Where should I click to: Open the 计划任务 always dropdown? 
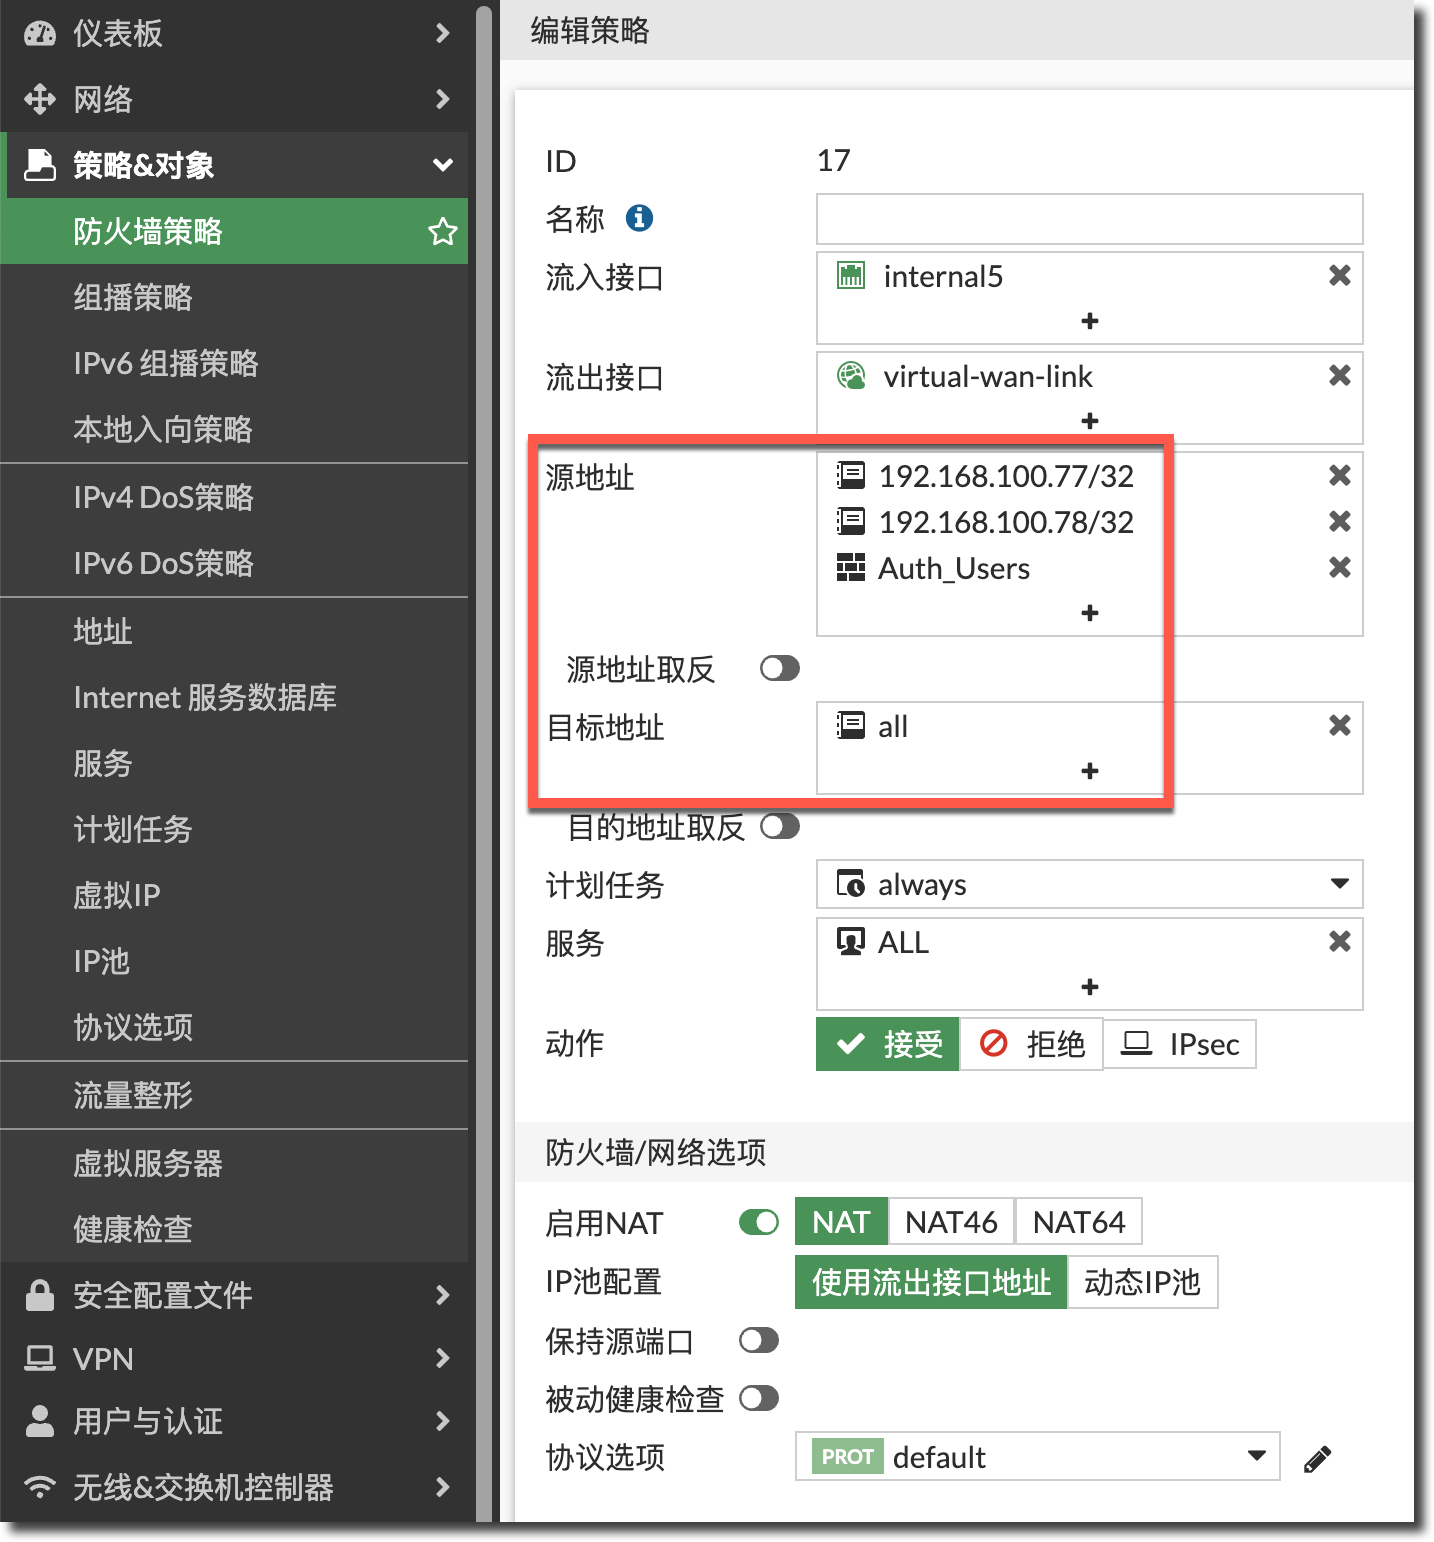pyautogui.click(x=1090, y=884)
